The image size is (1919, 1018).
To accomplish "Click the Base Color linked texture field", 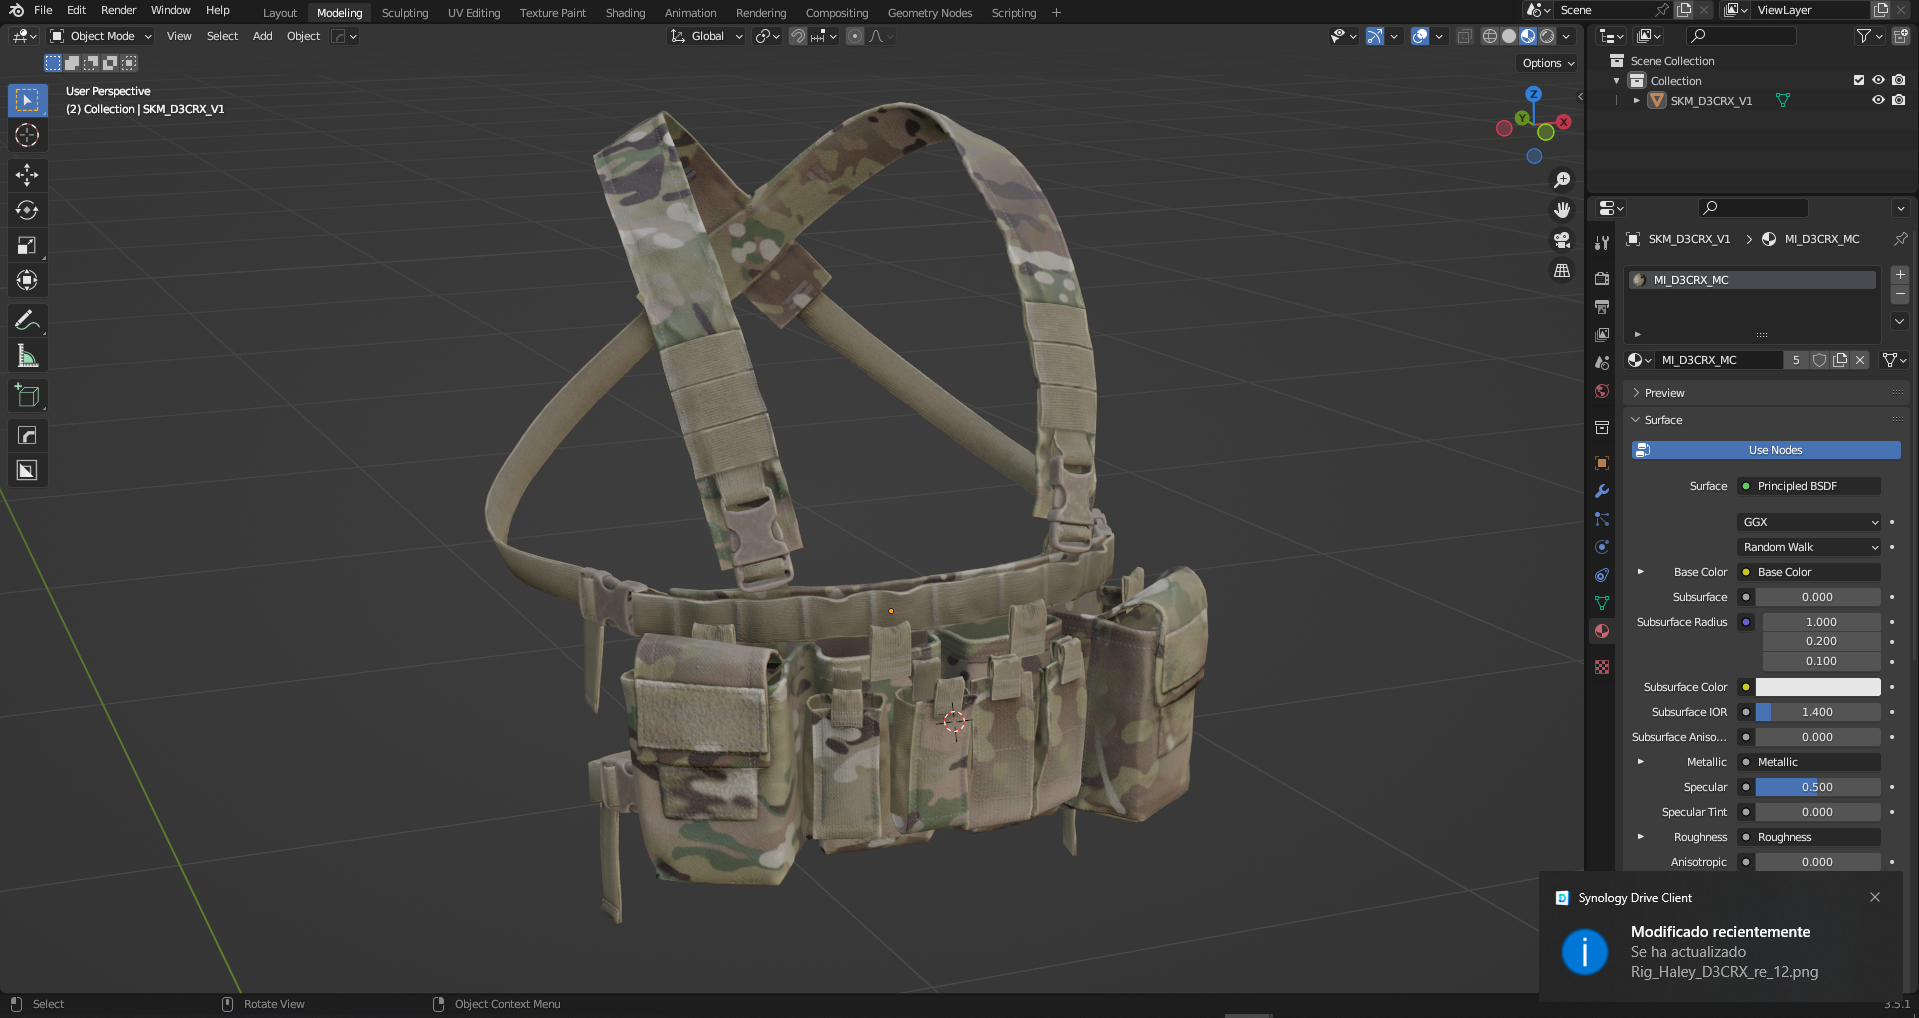I will (1810, 572).
